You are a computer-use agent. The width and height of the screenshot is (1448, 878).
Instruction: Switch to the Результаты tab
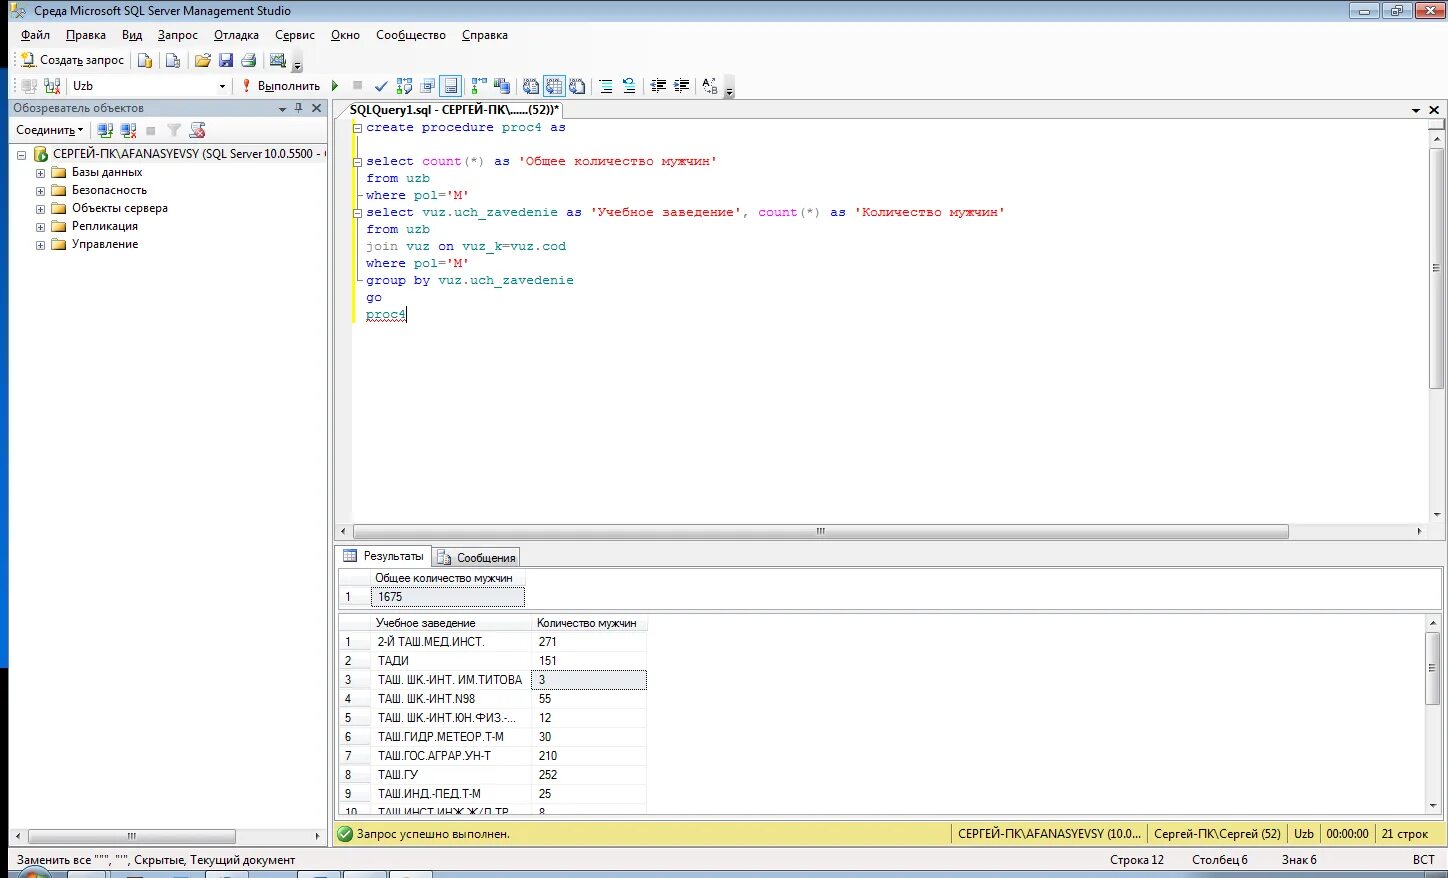(x=384, y=556)
